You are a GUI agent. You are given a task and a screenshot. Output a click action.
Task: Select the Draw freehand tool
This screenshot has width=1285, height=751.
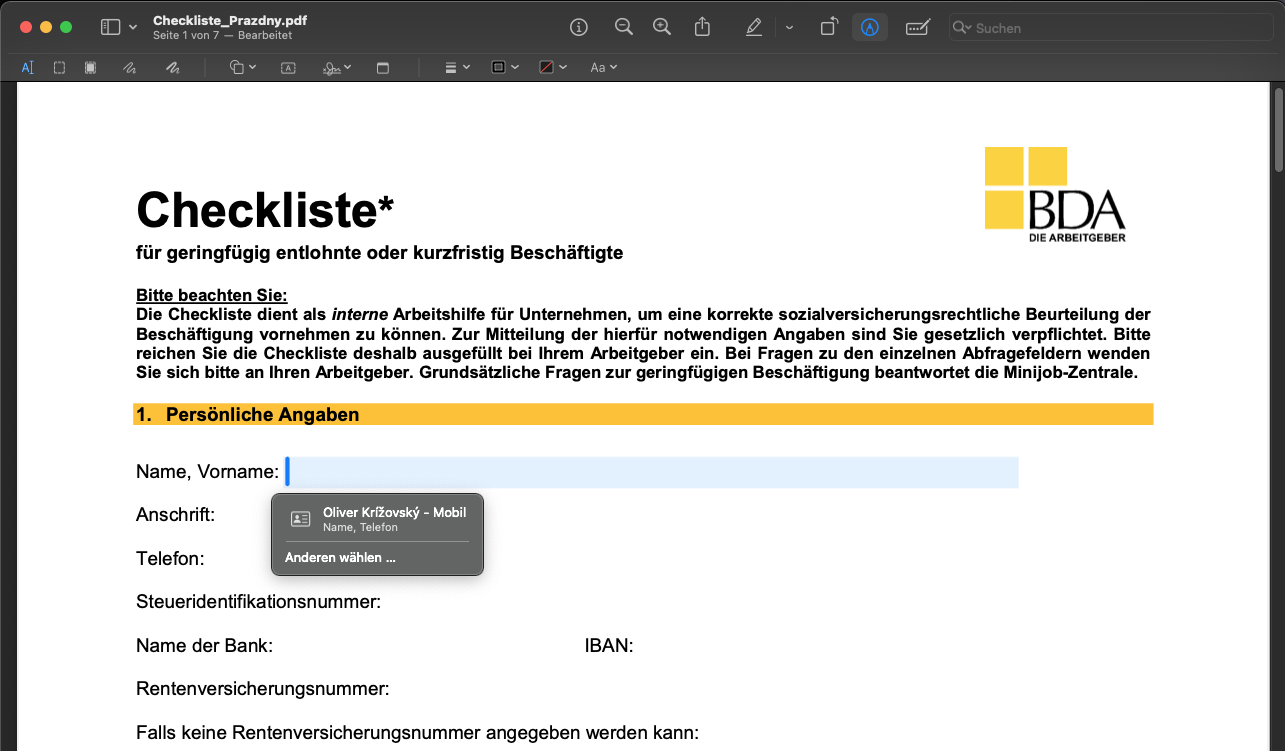[x=173, y=67]
